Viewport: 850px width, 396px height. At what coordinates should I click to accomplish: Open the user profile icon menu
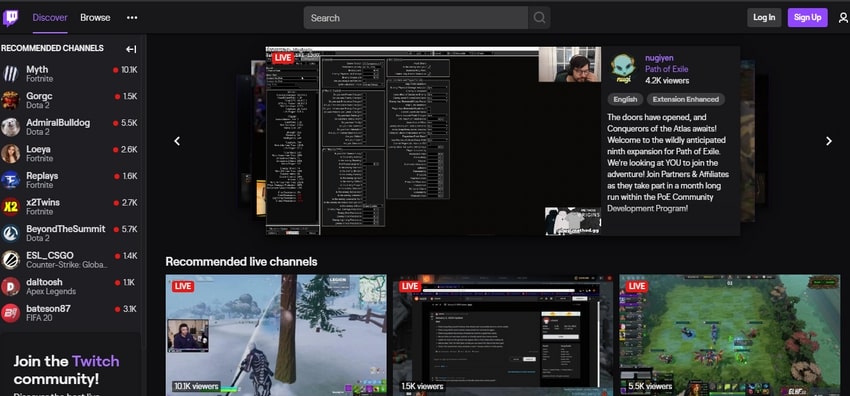pos(843,18)
